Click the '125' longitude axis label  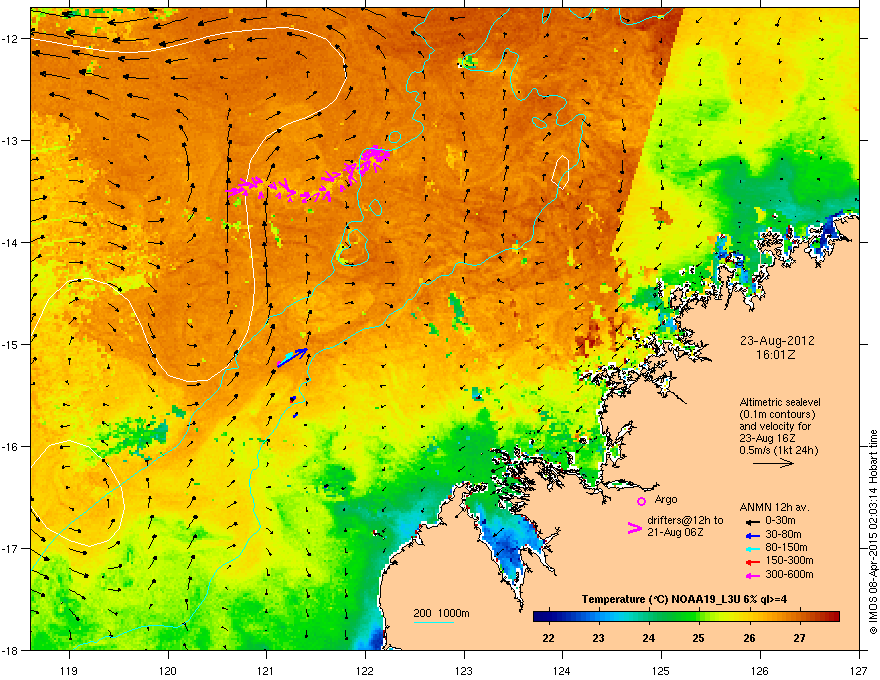[661, 670]
